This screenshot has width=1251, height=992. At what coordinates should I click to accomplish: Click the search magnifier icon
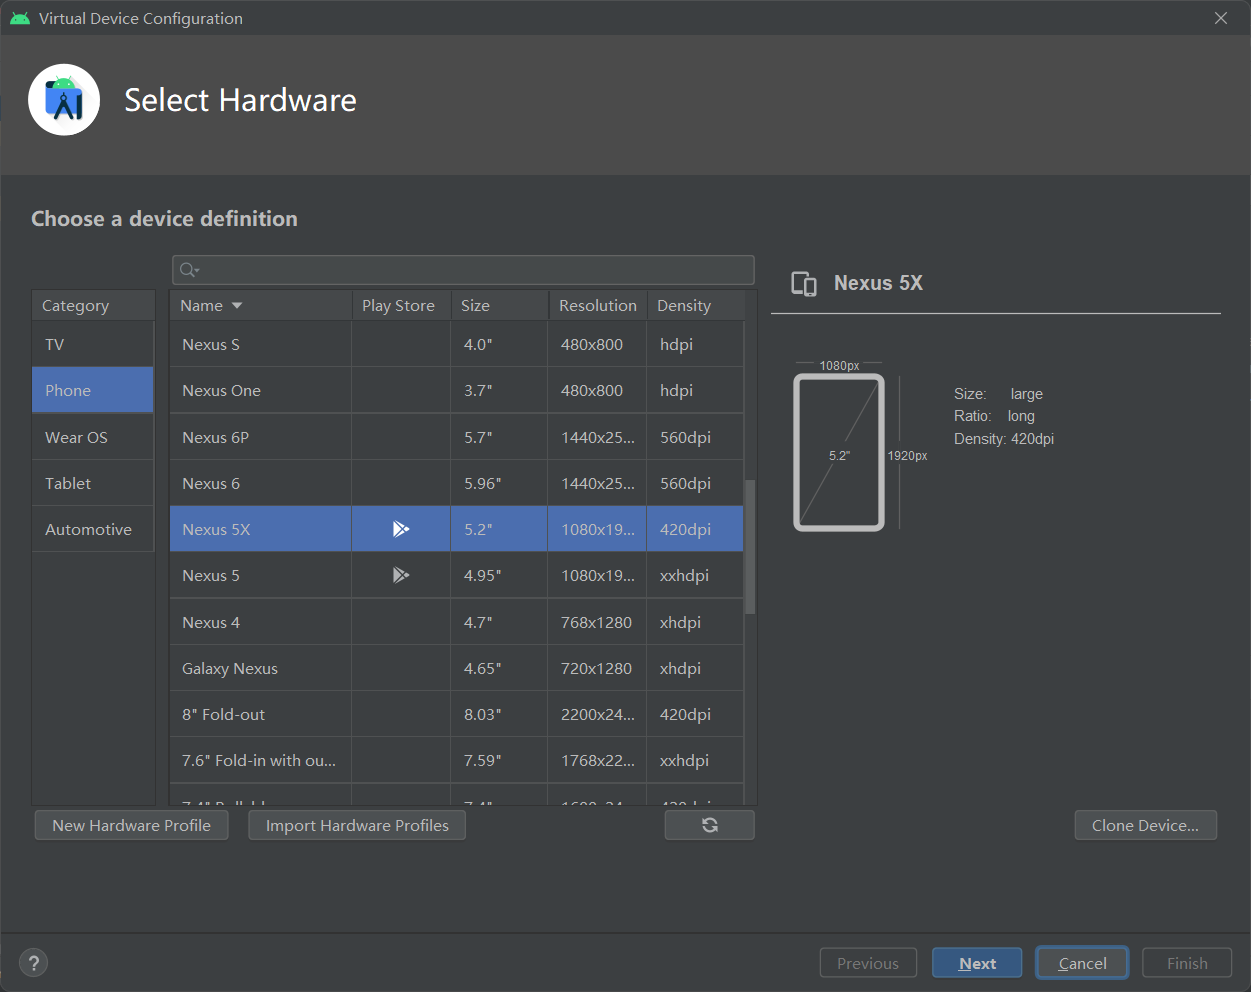point(189,270)
